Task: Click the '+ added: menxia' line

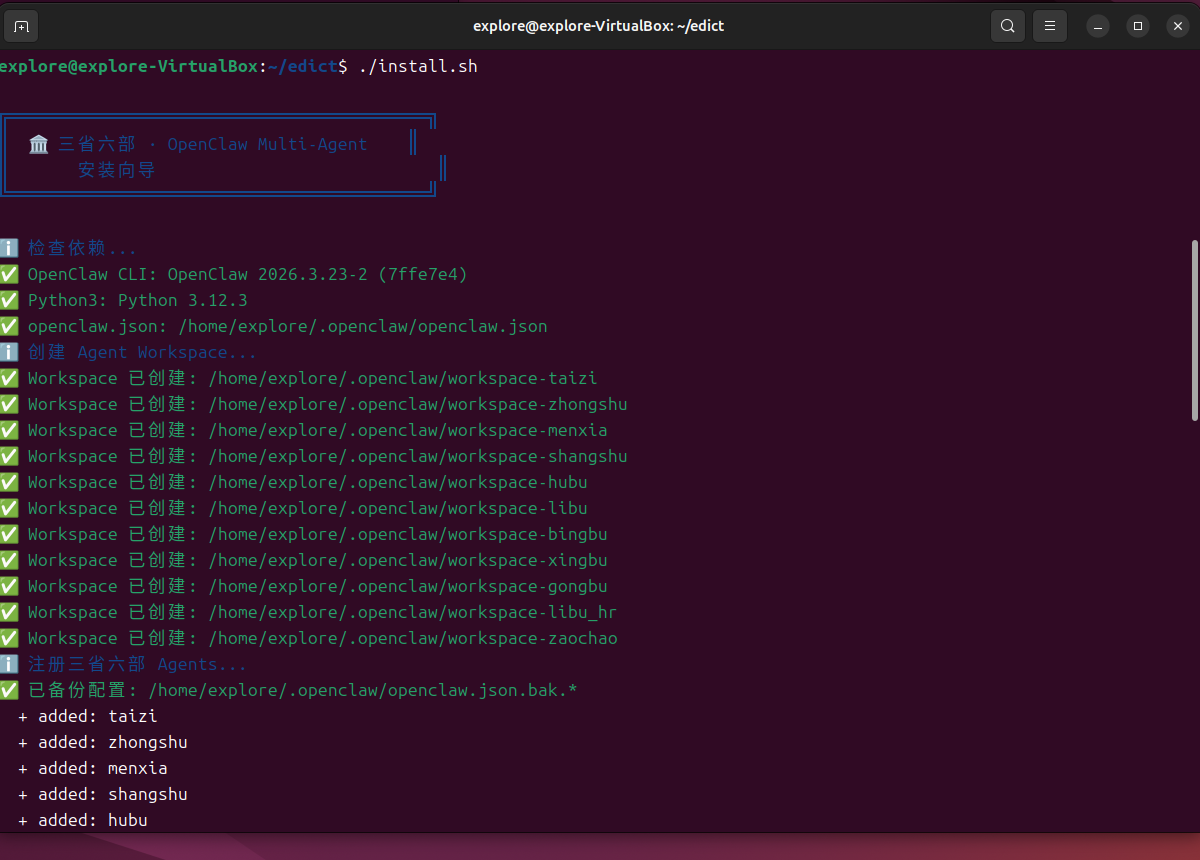Action: 93,768
